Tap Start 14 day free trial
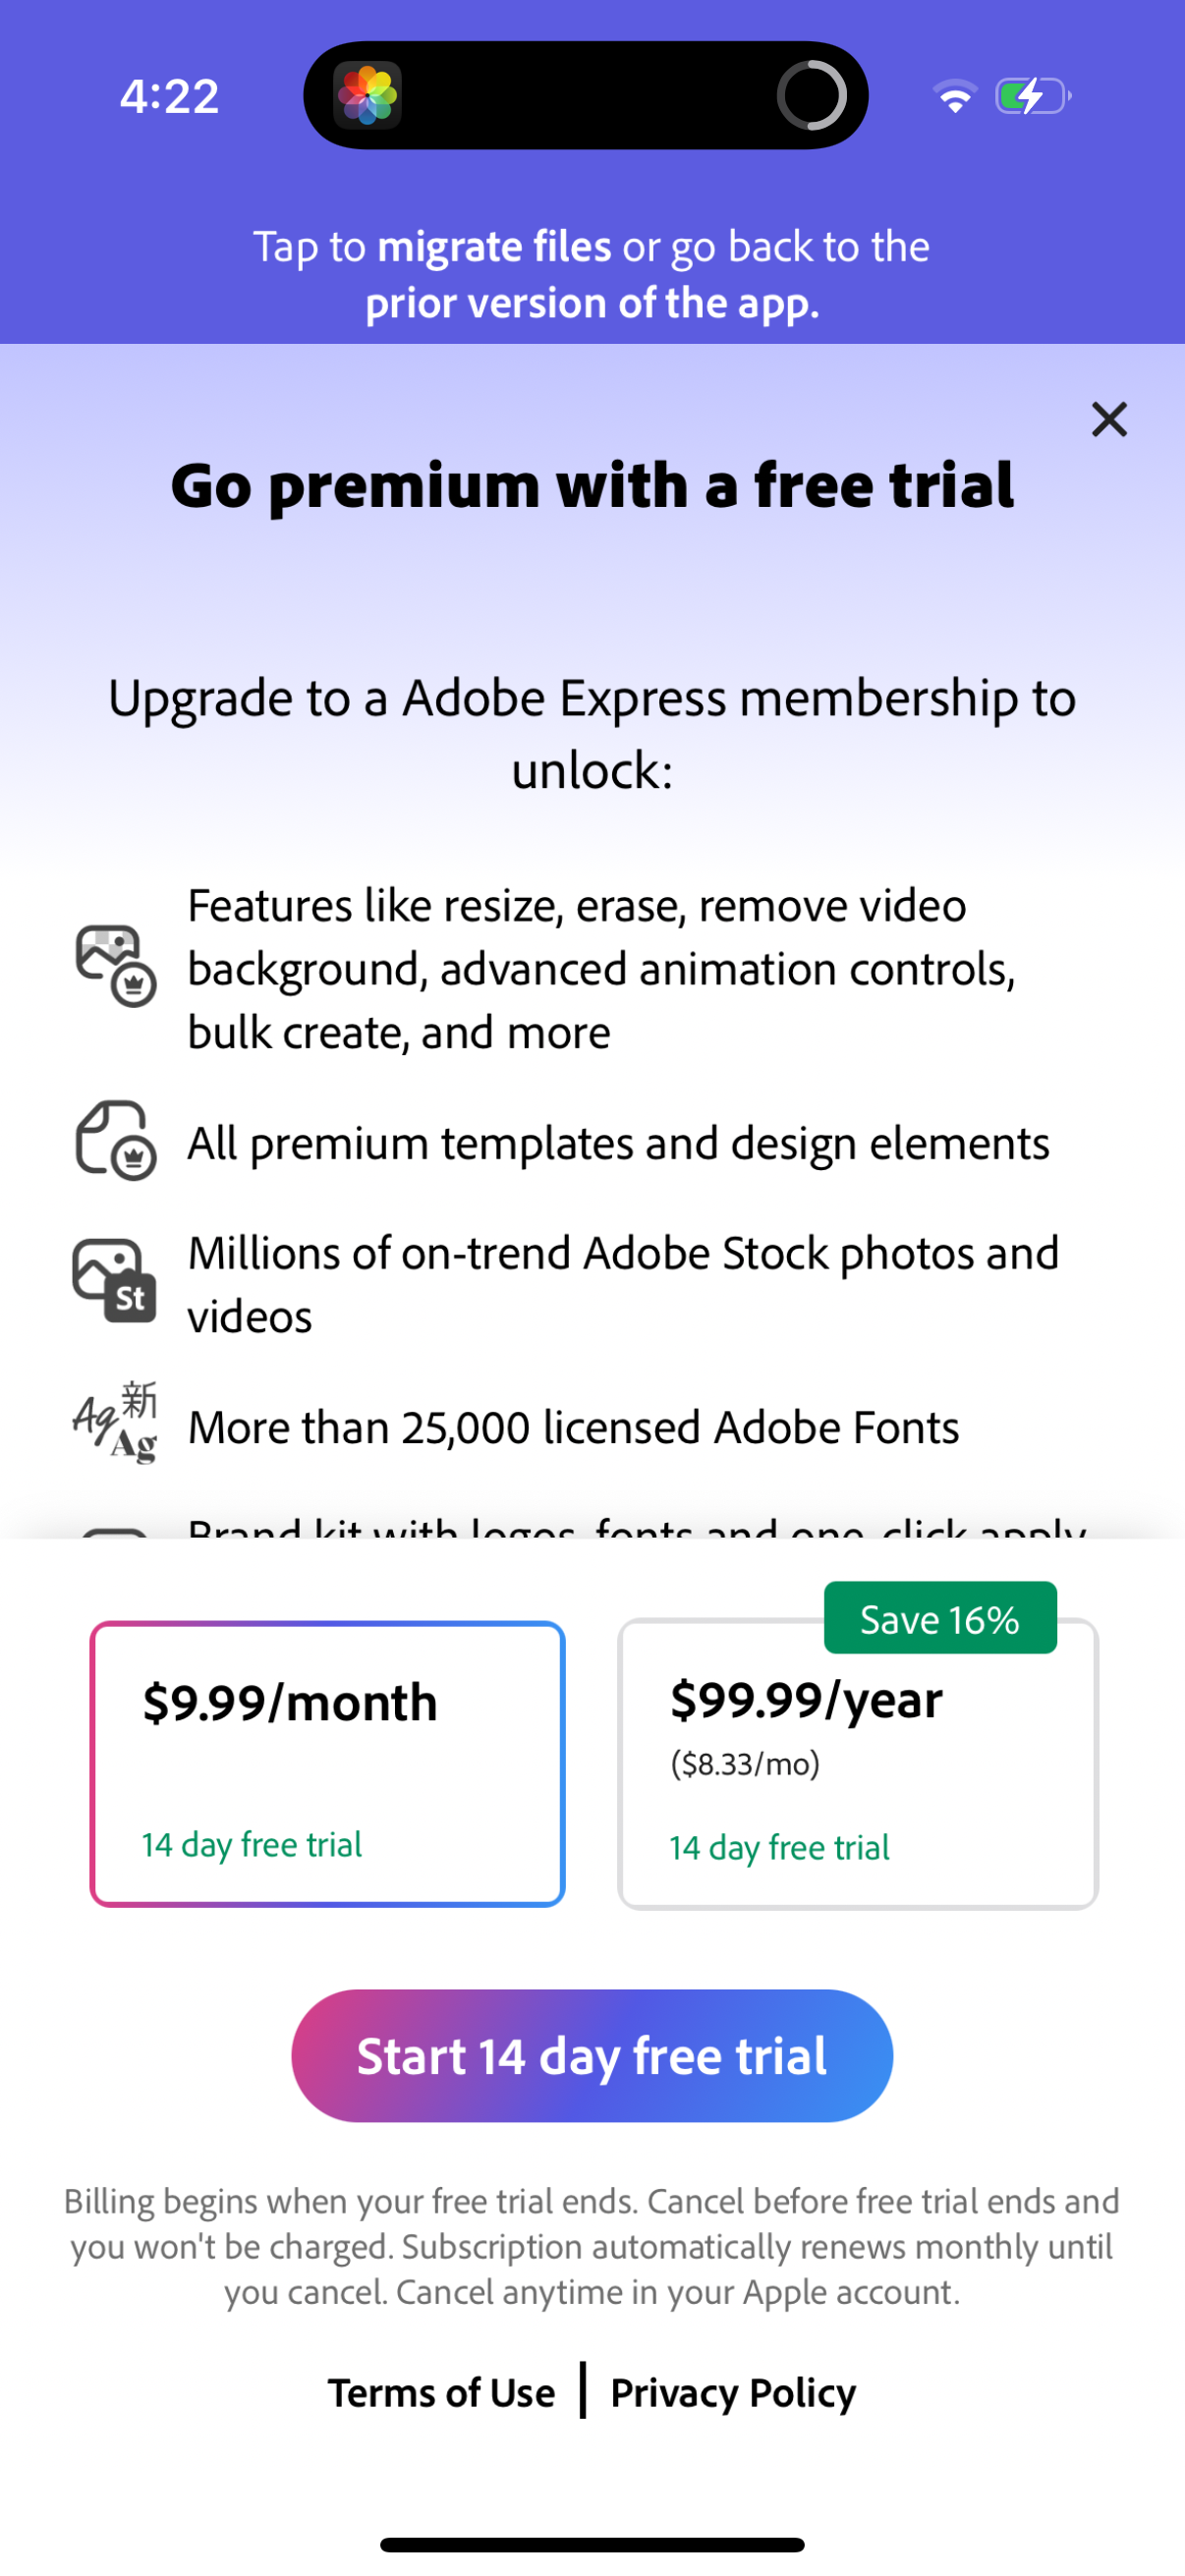This screenshot has width=1185, height=2576. 592,2056
